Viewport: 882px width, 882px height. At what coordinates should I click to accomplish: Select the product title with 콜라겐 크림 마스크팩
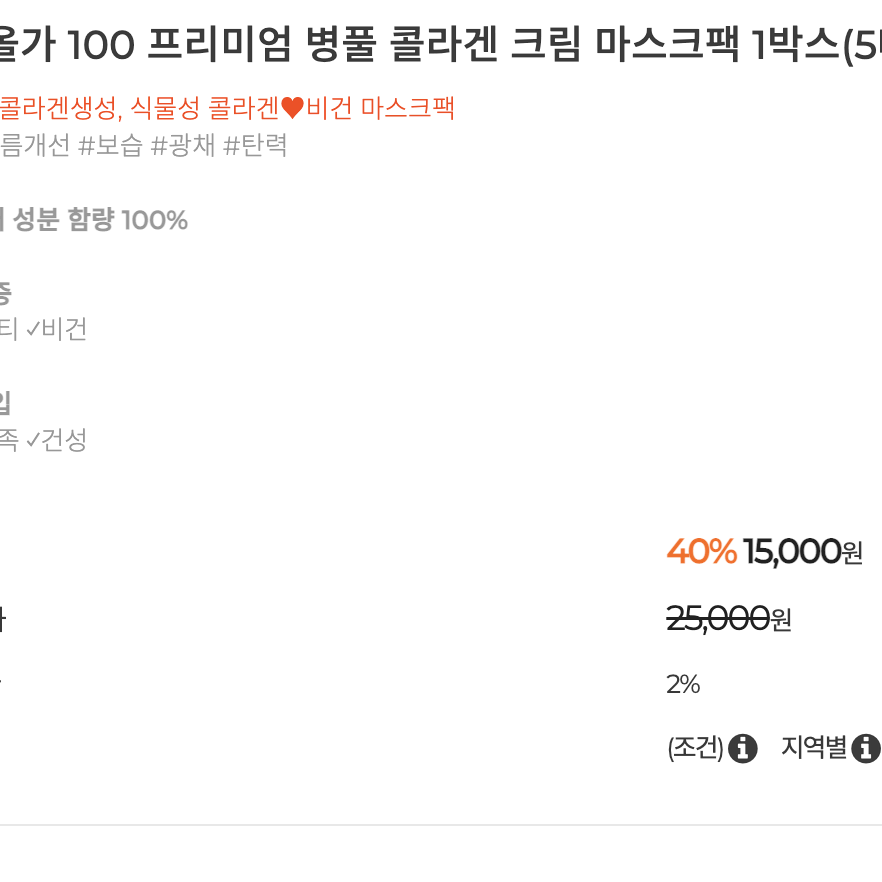[441, 45]
